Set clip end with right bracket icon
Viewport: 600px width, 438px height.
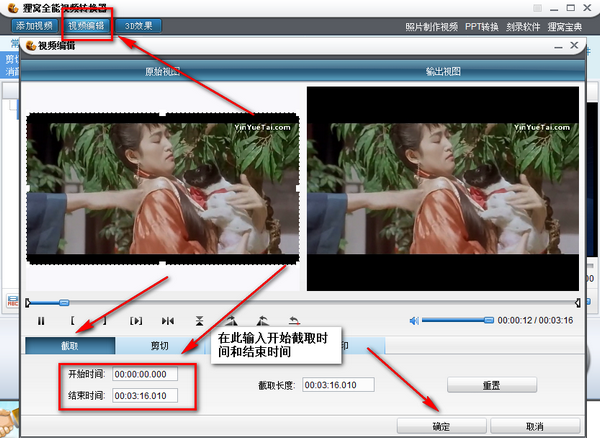tap(104, 321)
